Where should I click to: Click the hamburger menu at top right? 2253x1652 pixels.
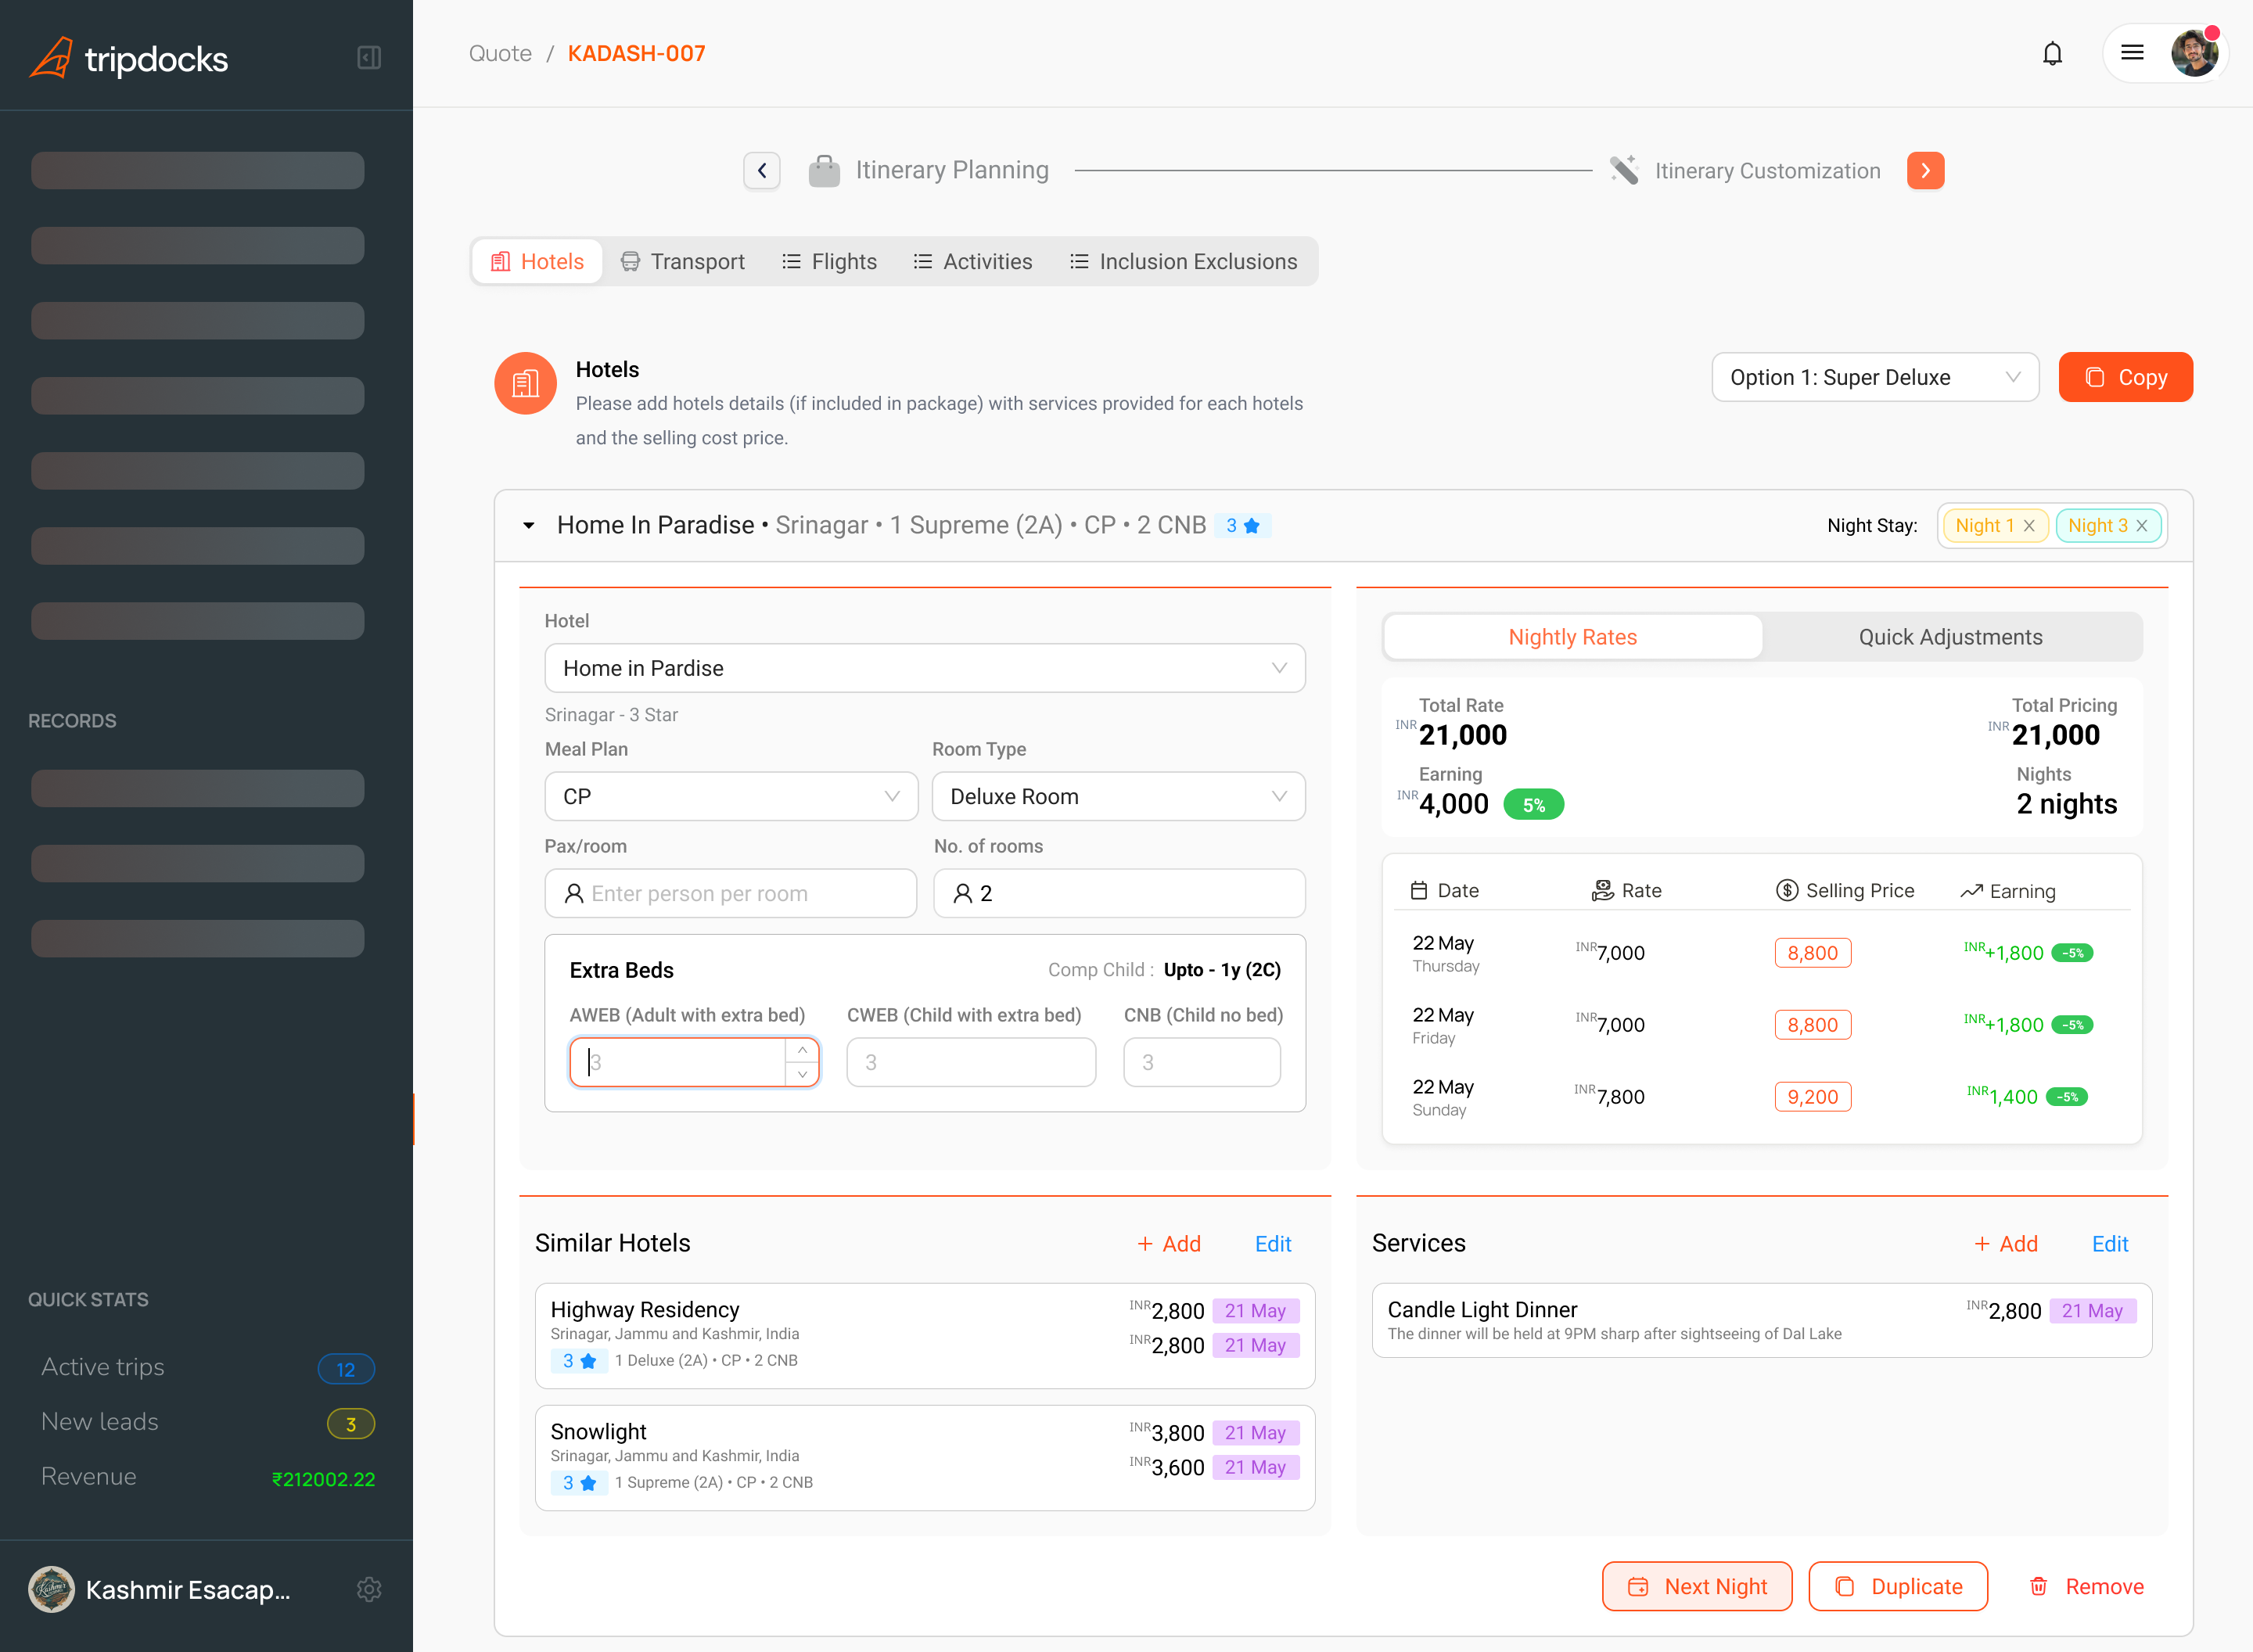[2132, 53]
